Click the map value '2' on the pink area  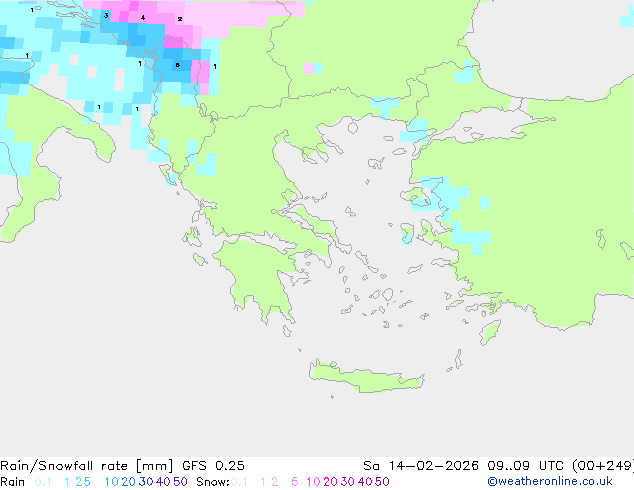(180, 19)
